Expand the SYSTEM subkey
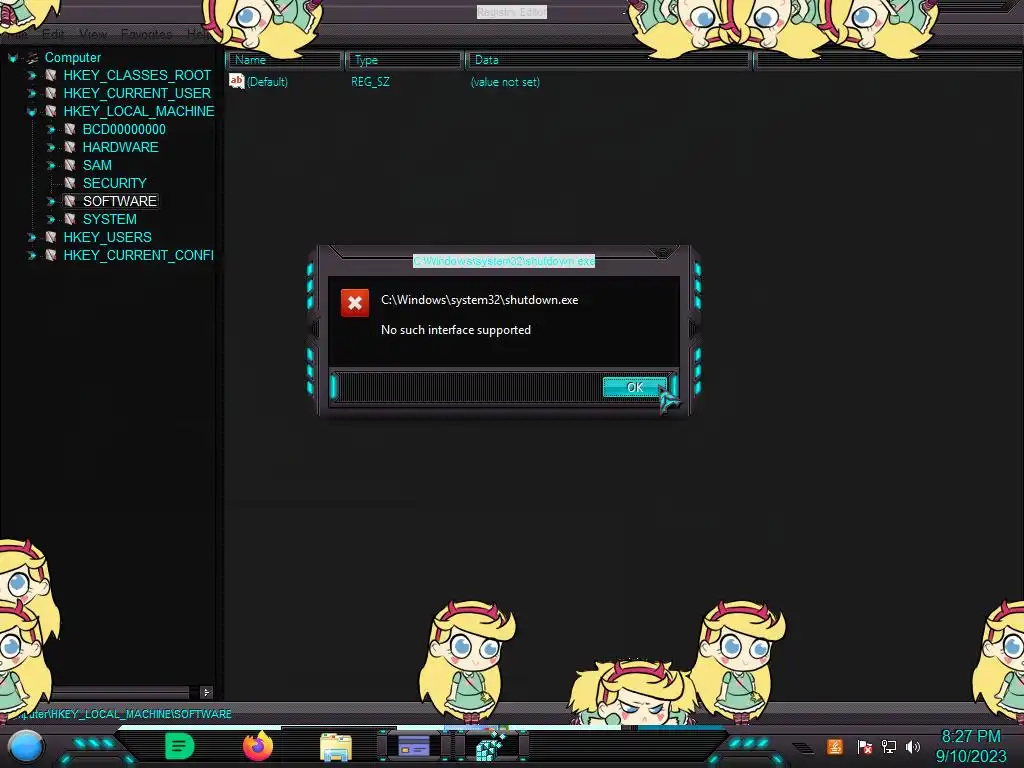Viewport: 1024px width, 768px height. coord(50,219)
